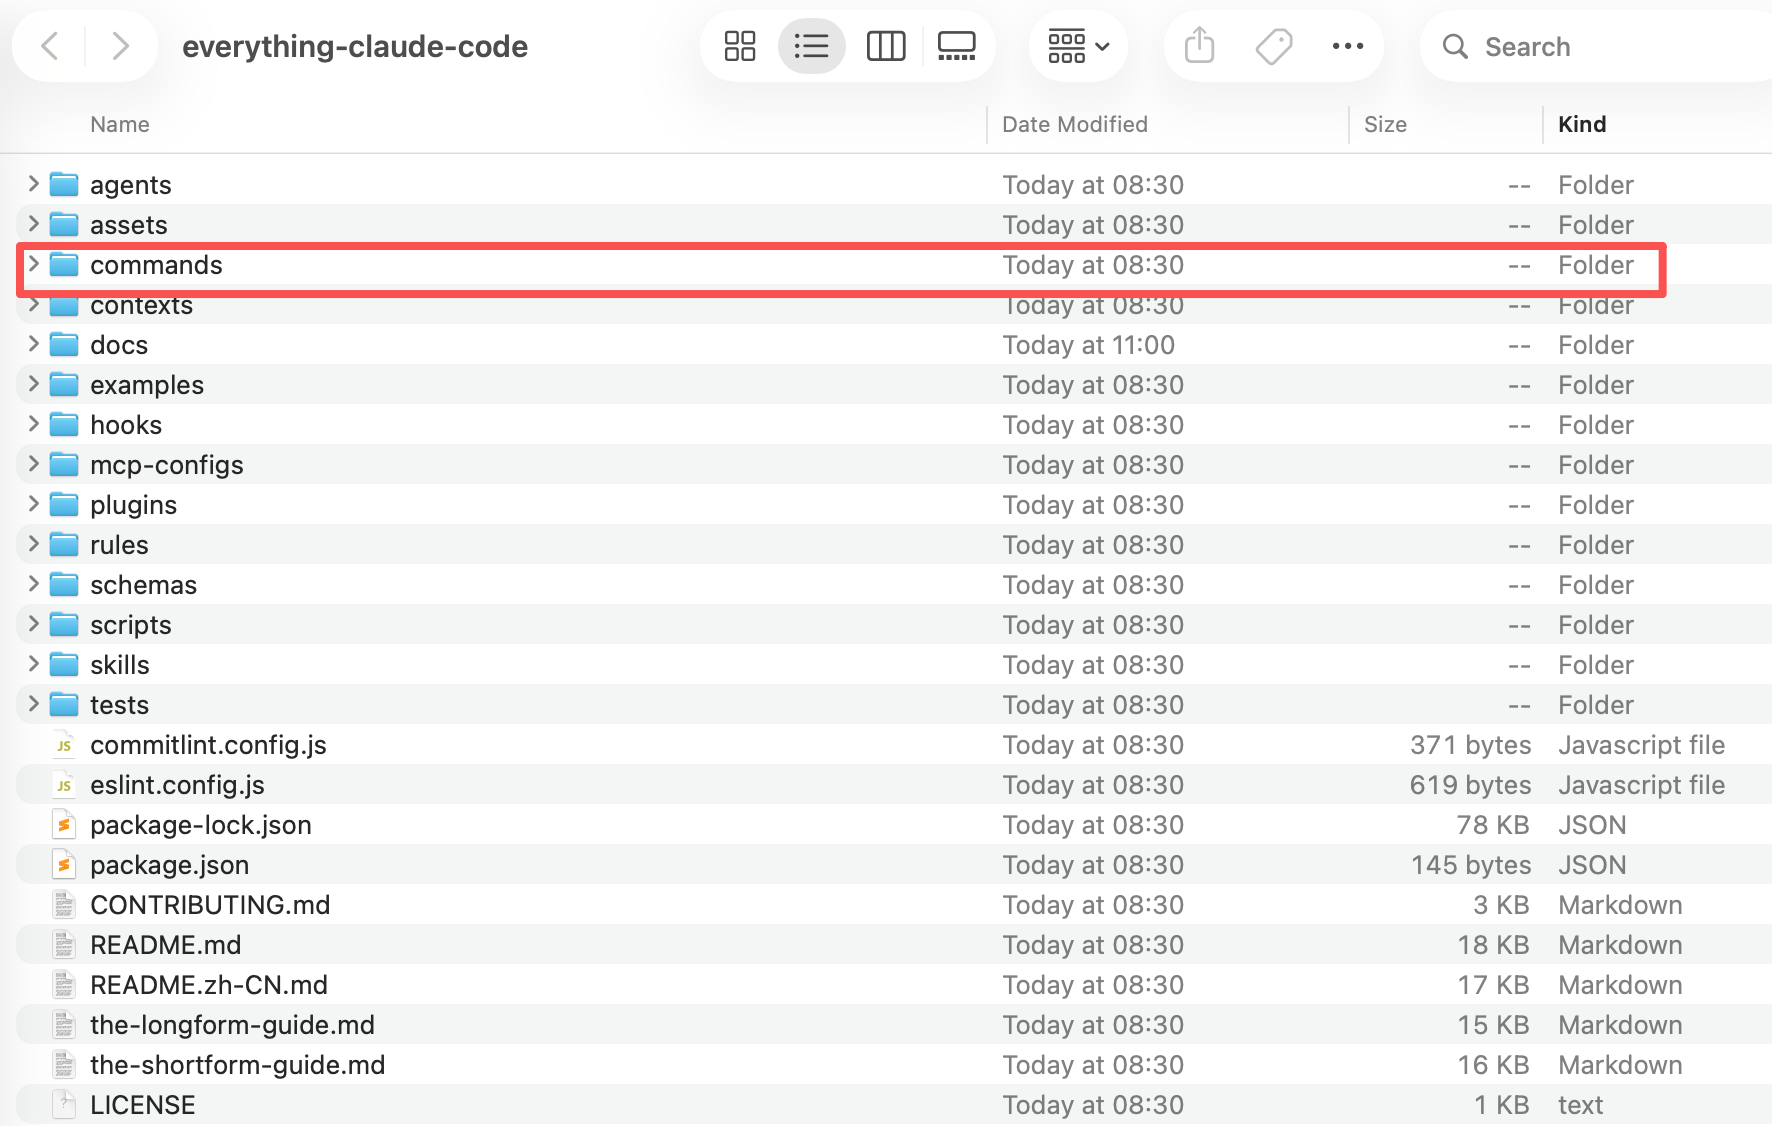The image size is (1772, 1126).
Task: Select the the-longform-guide.md file name
Action: 232,1025
